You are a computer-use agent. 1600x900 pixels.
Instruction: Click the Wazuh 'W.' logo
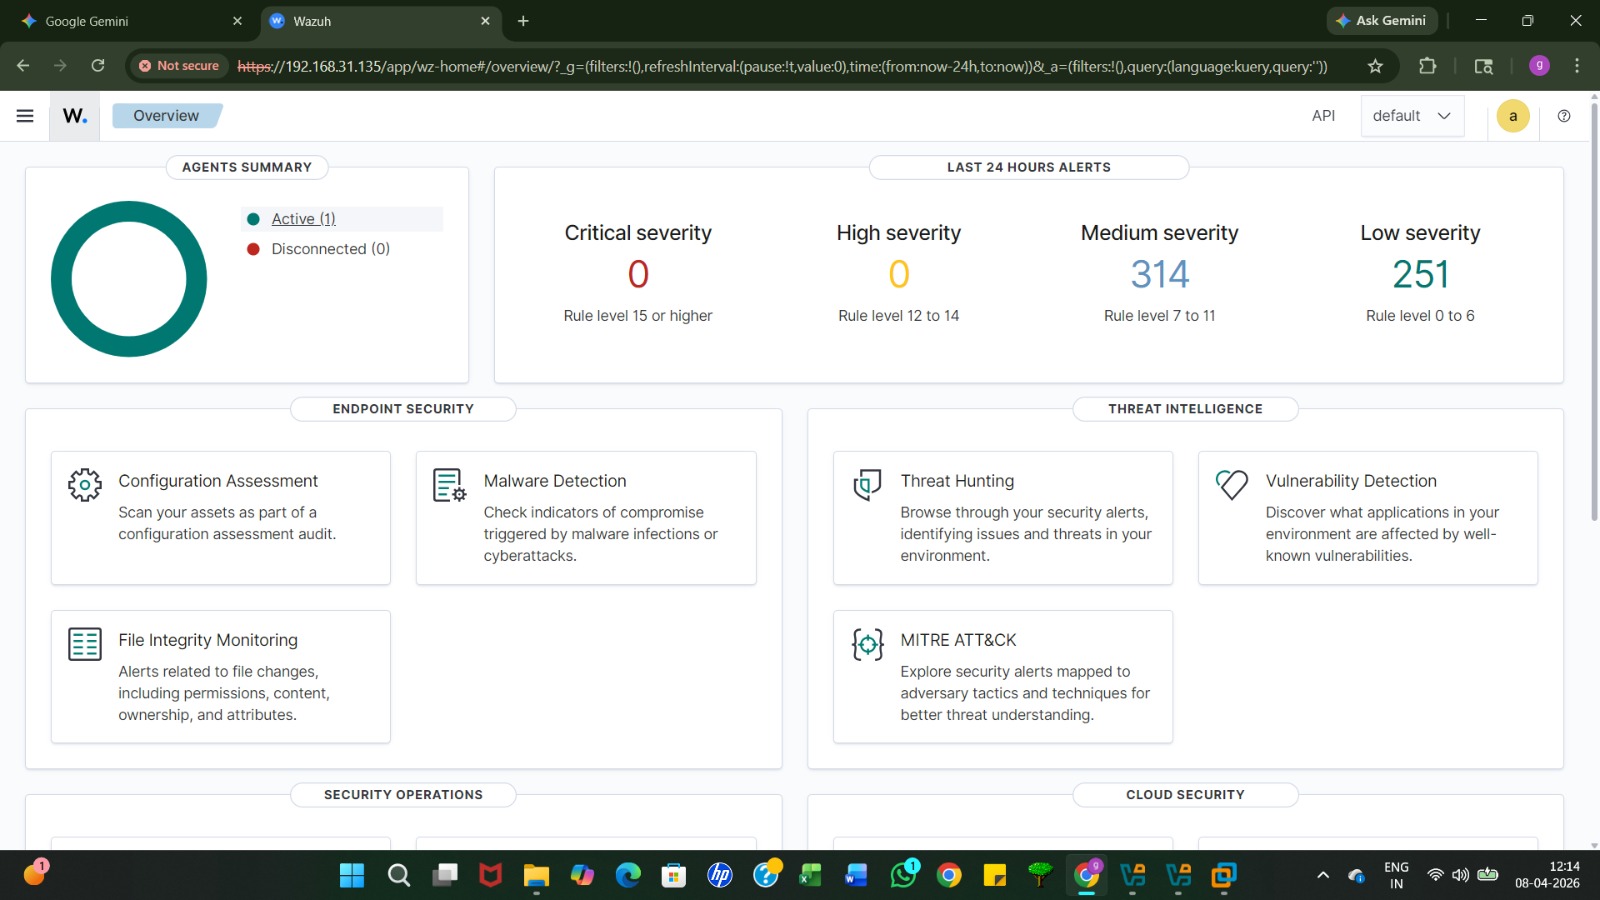click(75, 116)
